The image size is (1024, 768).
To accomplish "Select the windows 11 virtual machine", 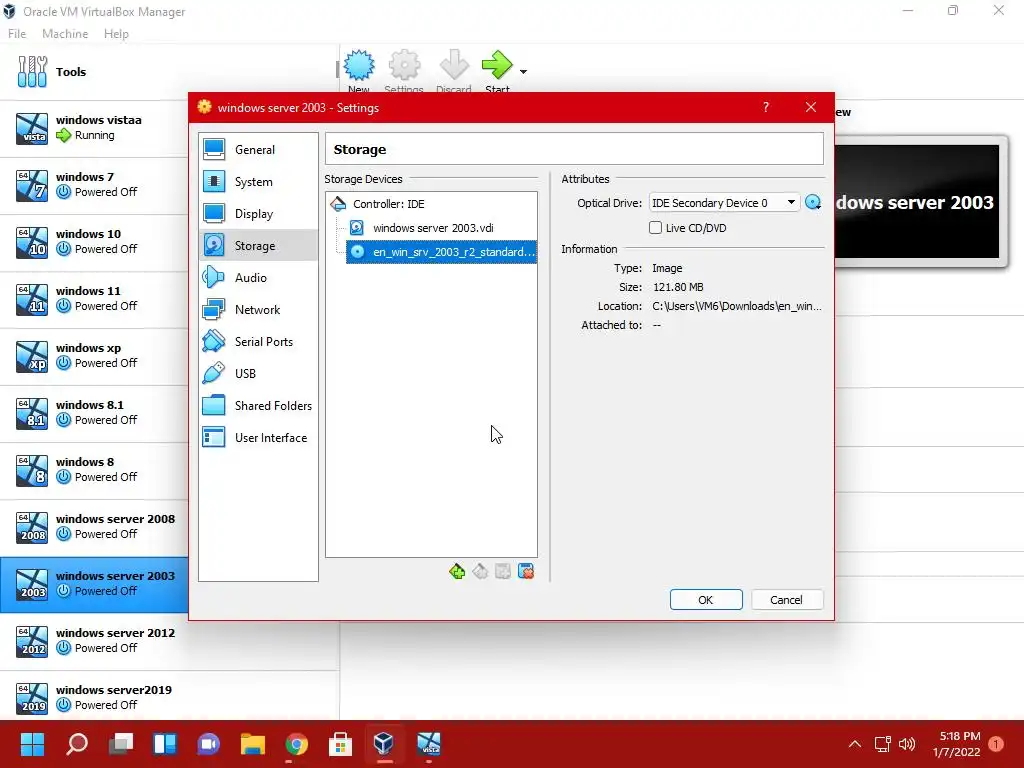I will [94, 298].
